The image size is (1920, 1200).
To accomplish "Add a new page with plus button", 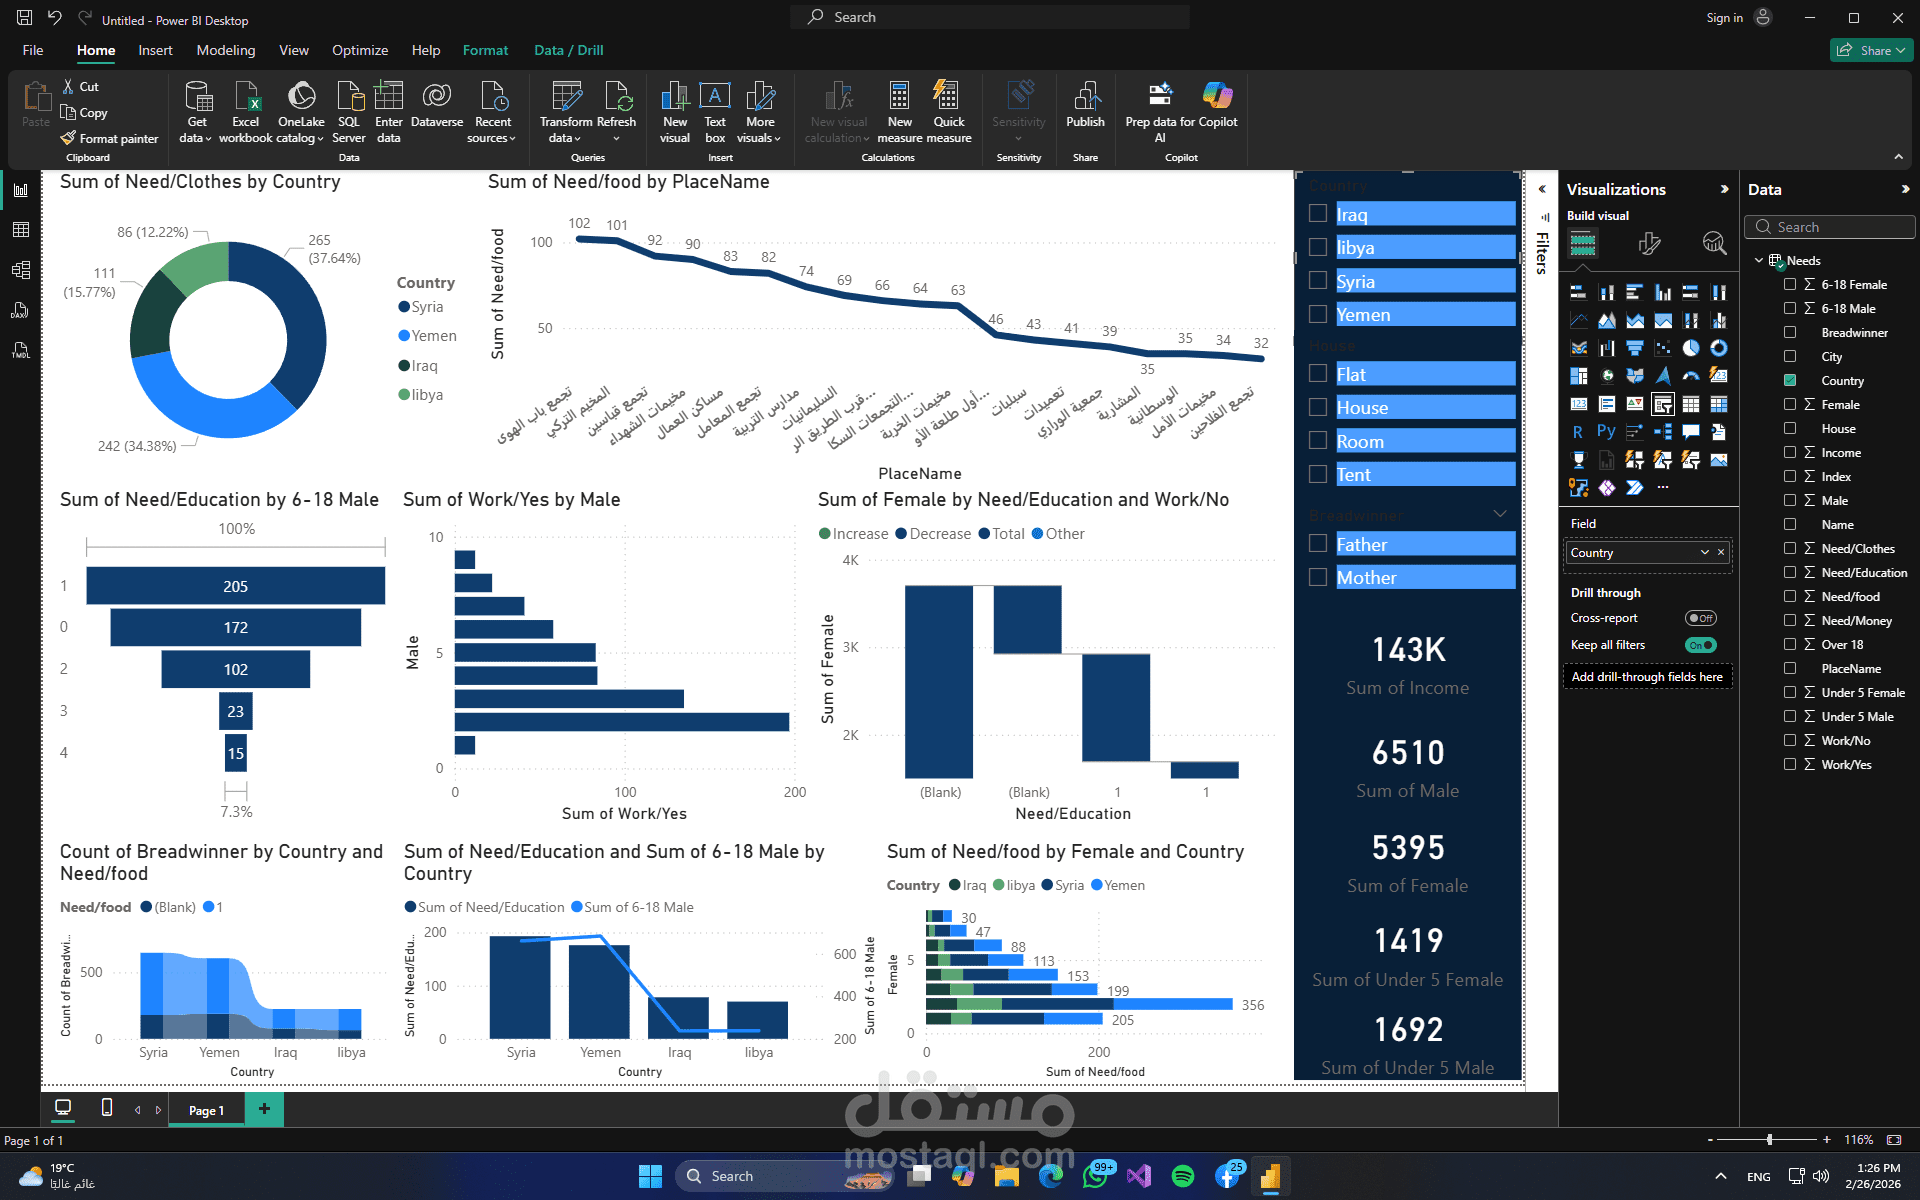I will click(x=264, y=1109).
